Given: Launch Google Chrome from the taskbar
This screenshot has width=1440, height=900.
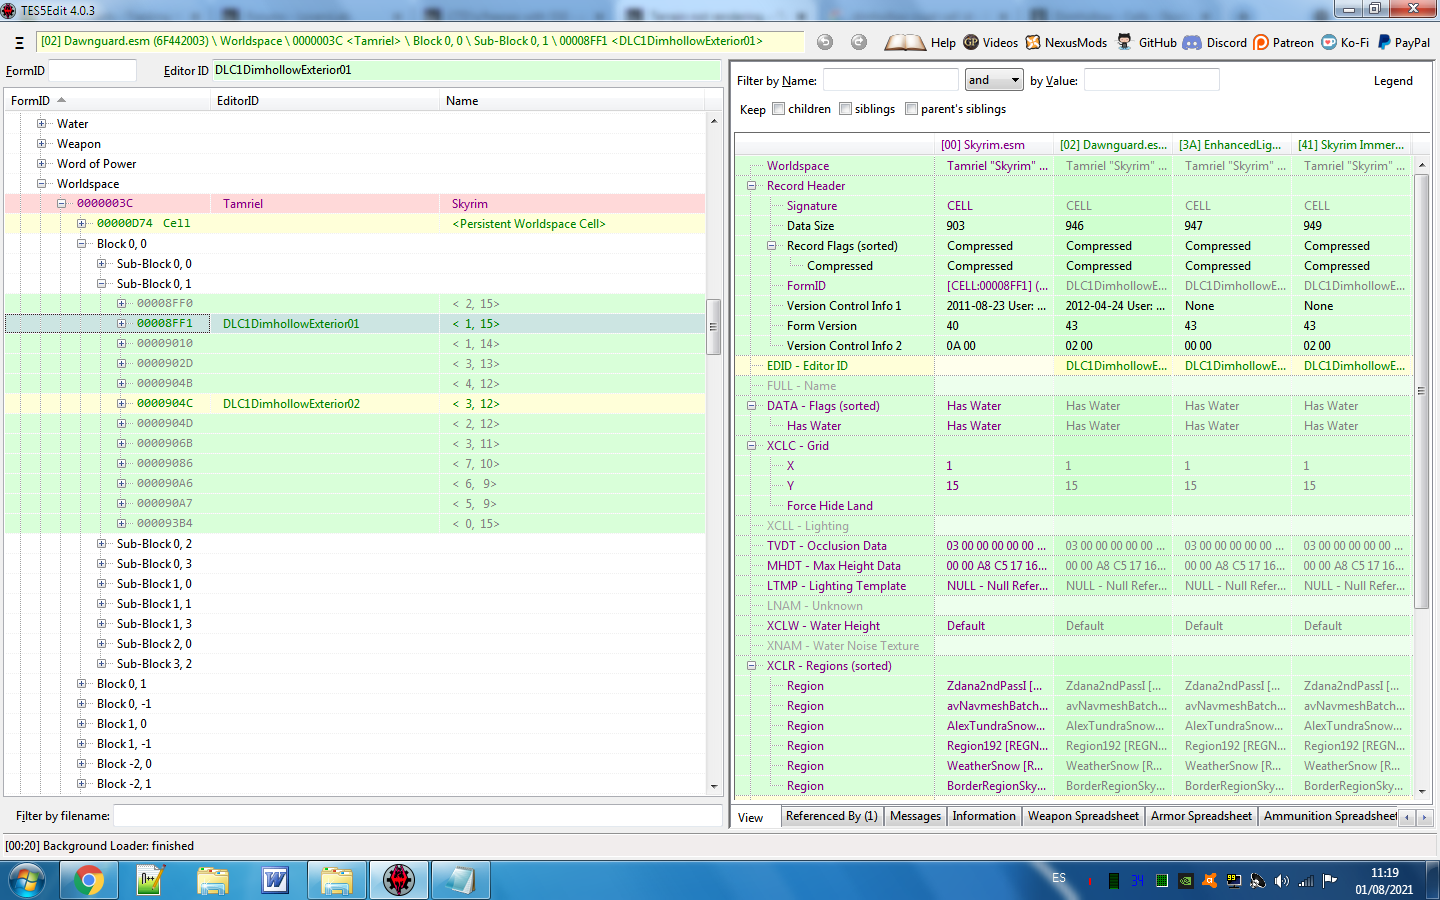Looking at the screenshot, I should click(89, 881).
